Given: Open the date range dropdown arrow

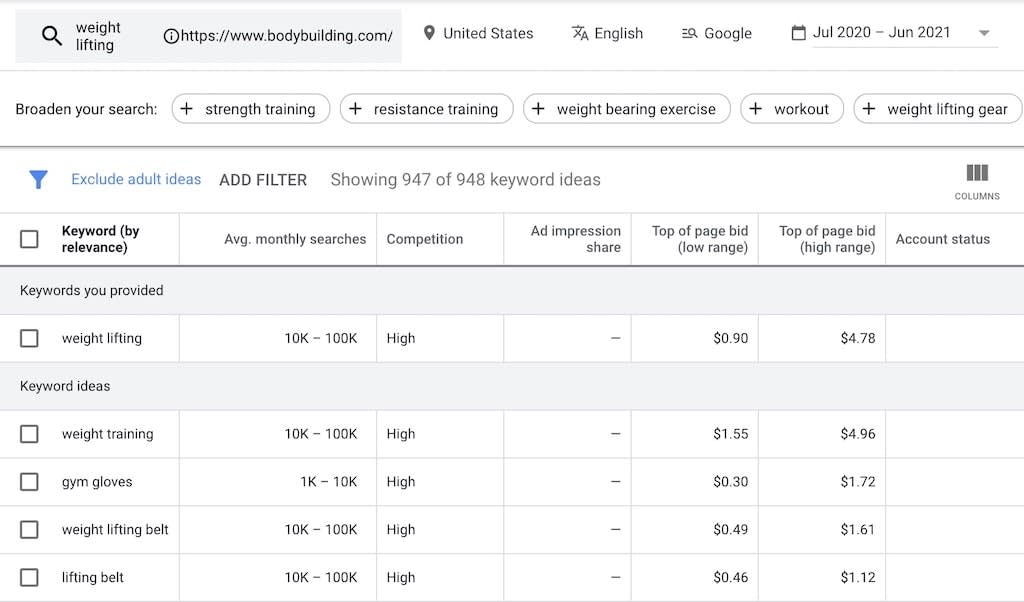Looking at the screenshot, I should click(984, 33).
